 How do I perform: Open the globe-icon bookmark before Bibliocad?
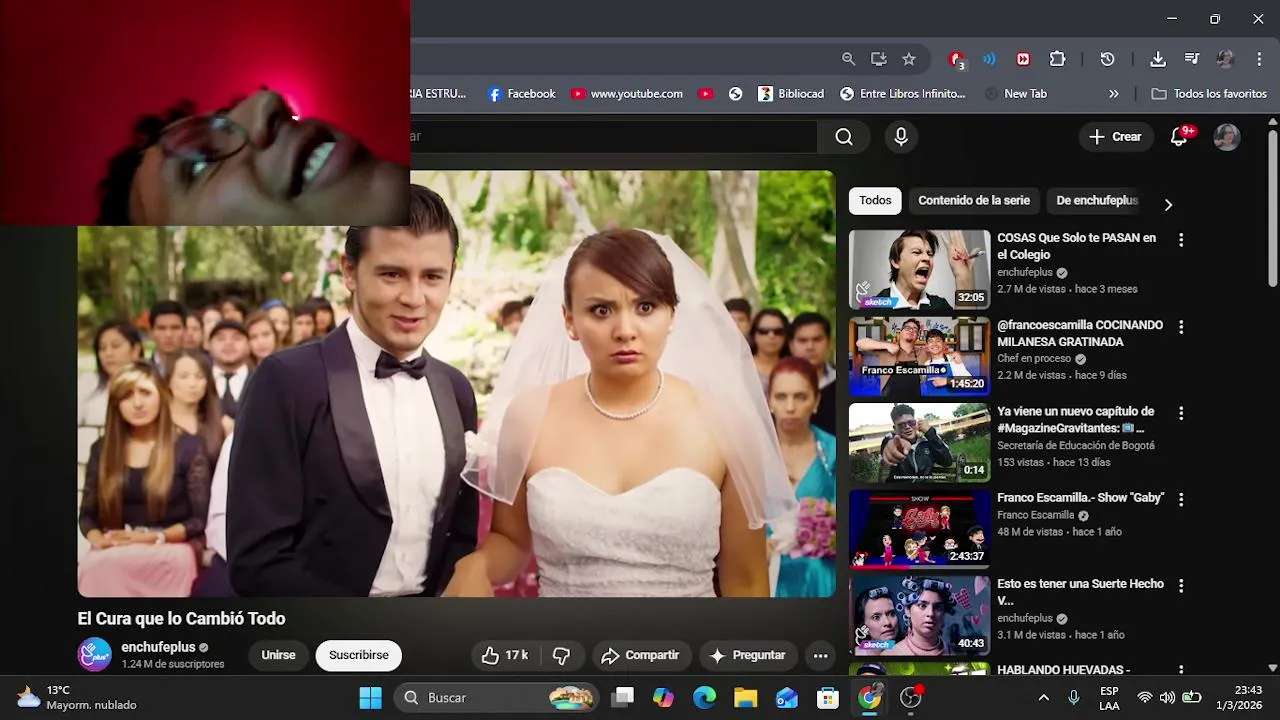[x=735, y=94]
